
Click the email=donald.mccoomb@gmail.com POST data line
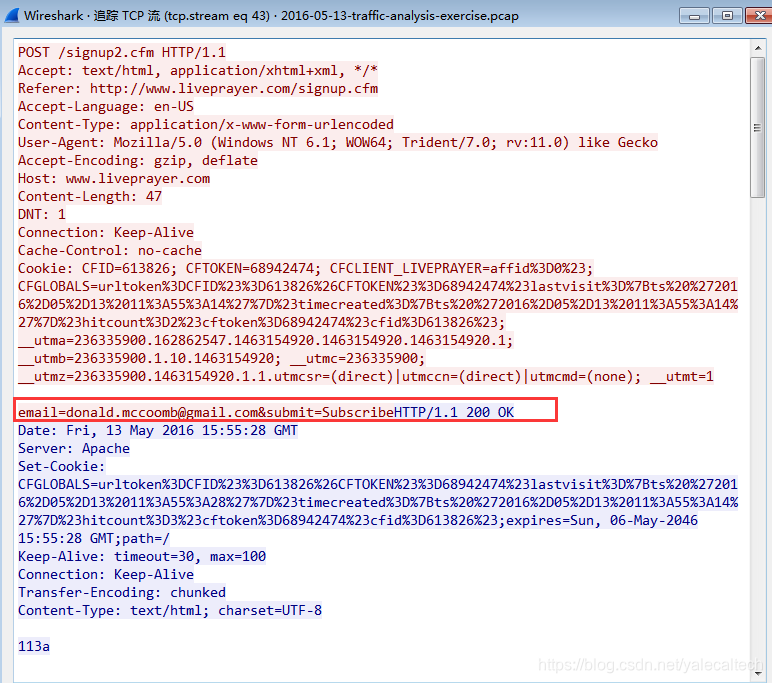pyautogui.click(x=266, y=412)
